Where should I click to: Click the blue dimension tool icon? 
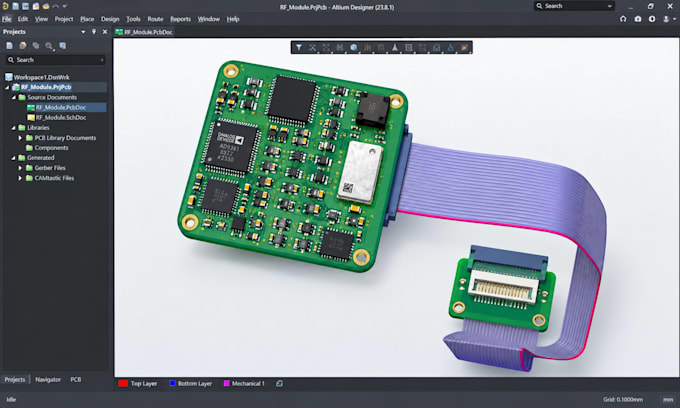click(x=437, y=47)
